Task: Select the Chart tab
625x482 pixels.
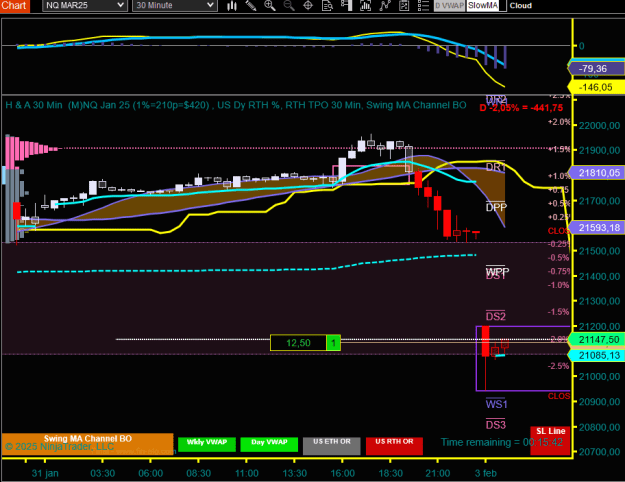Action: click(14, 6)
